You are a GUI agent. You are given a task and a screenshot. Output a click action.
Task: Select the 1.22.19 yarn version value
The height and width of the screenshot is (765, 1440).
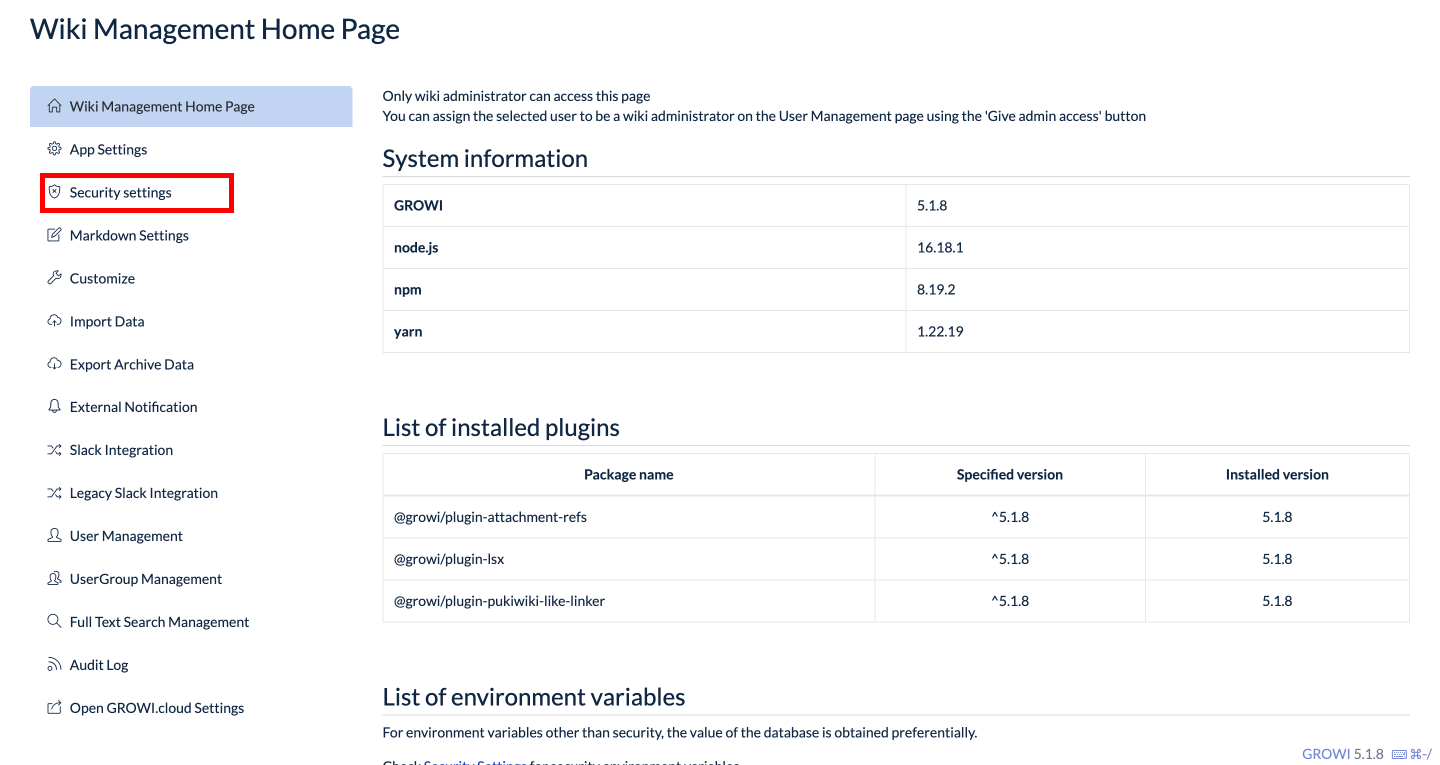point(940,331)
